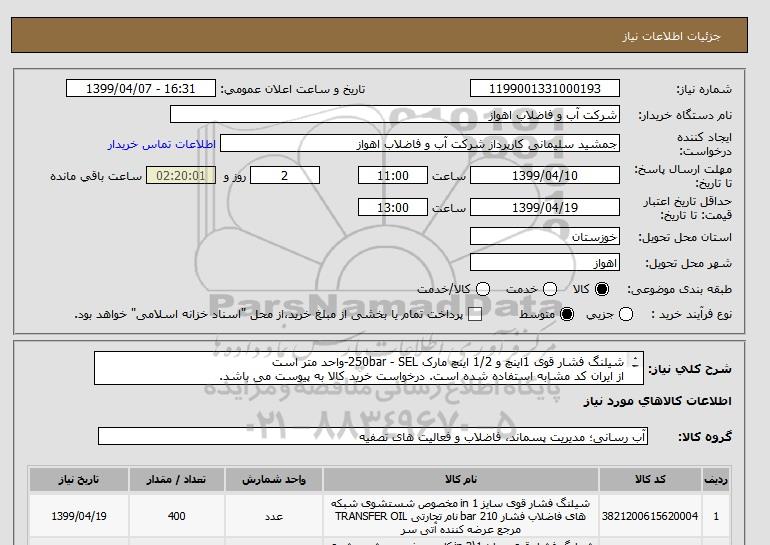Tick the اسناد خزانه اسلامی payment checkbox
This screenshot has width=770, height=545.
[x=475, y=315]
